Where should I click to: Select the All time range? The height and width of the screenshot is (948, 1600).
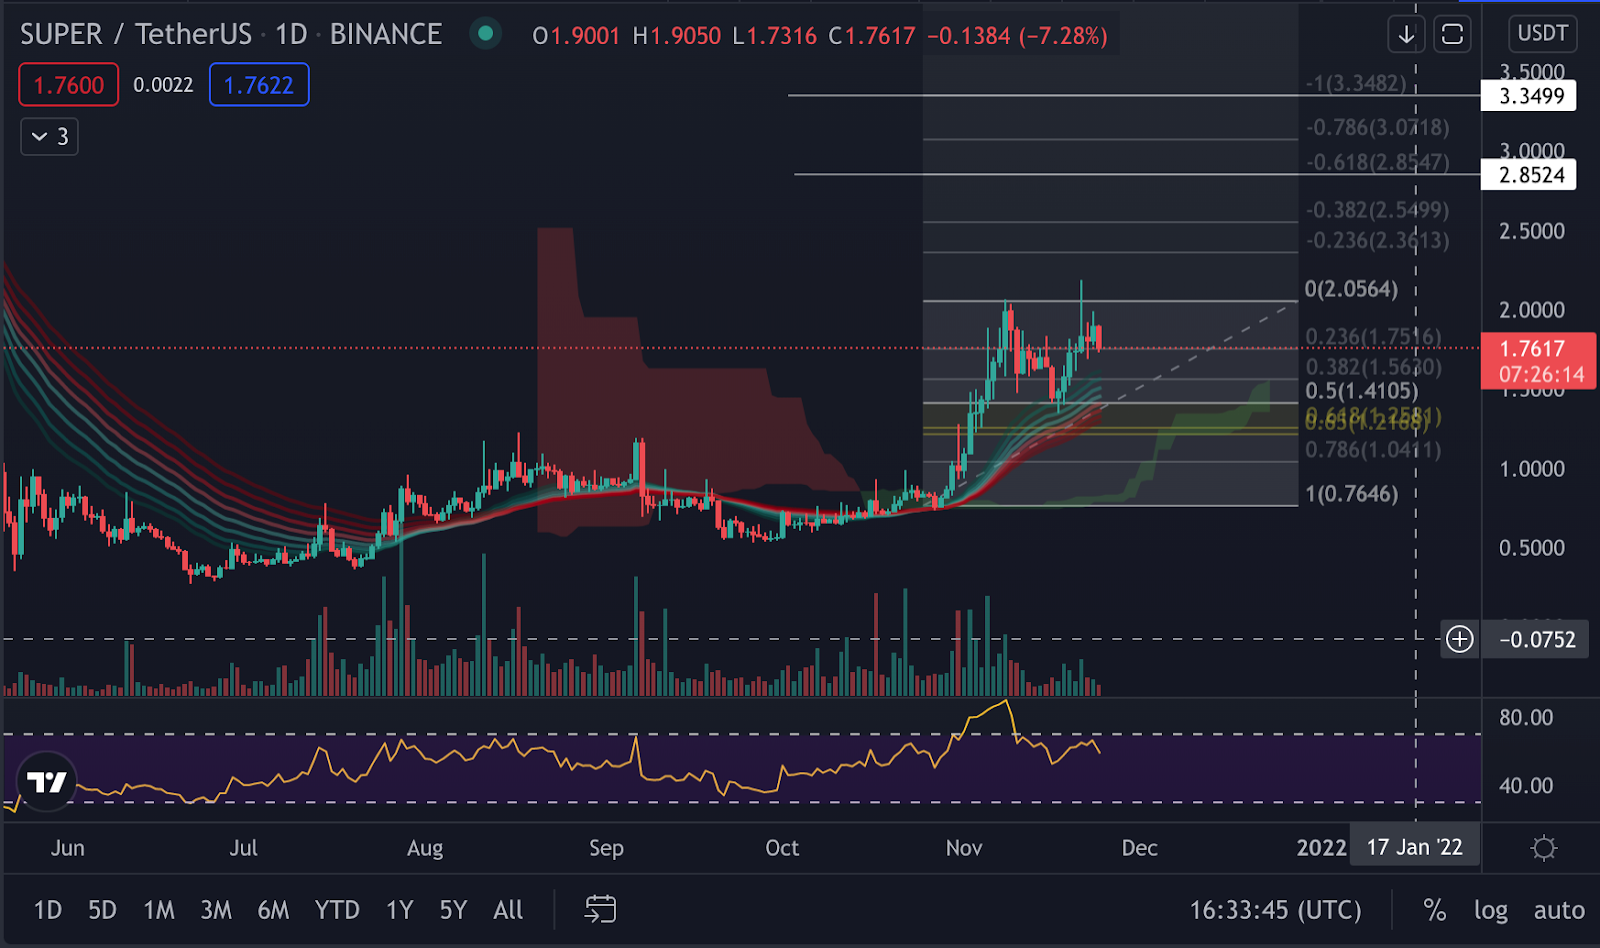[508, 910]
